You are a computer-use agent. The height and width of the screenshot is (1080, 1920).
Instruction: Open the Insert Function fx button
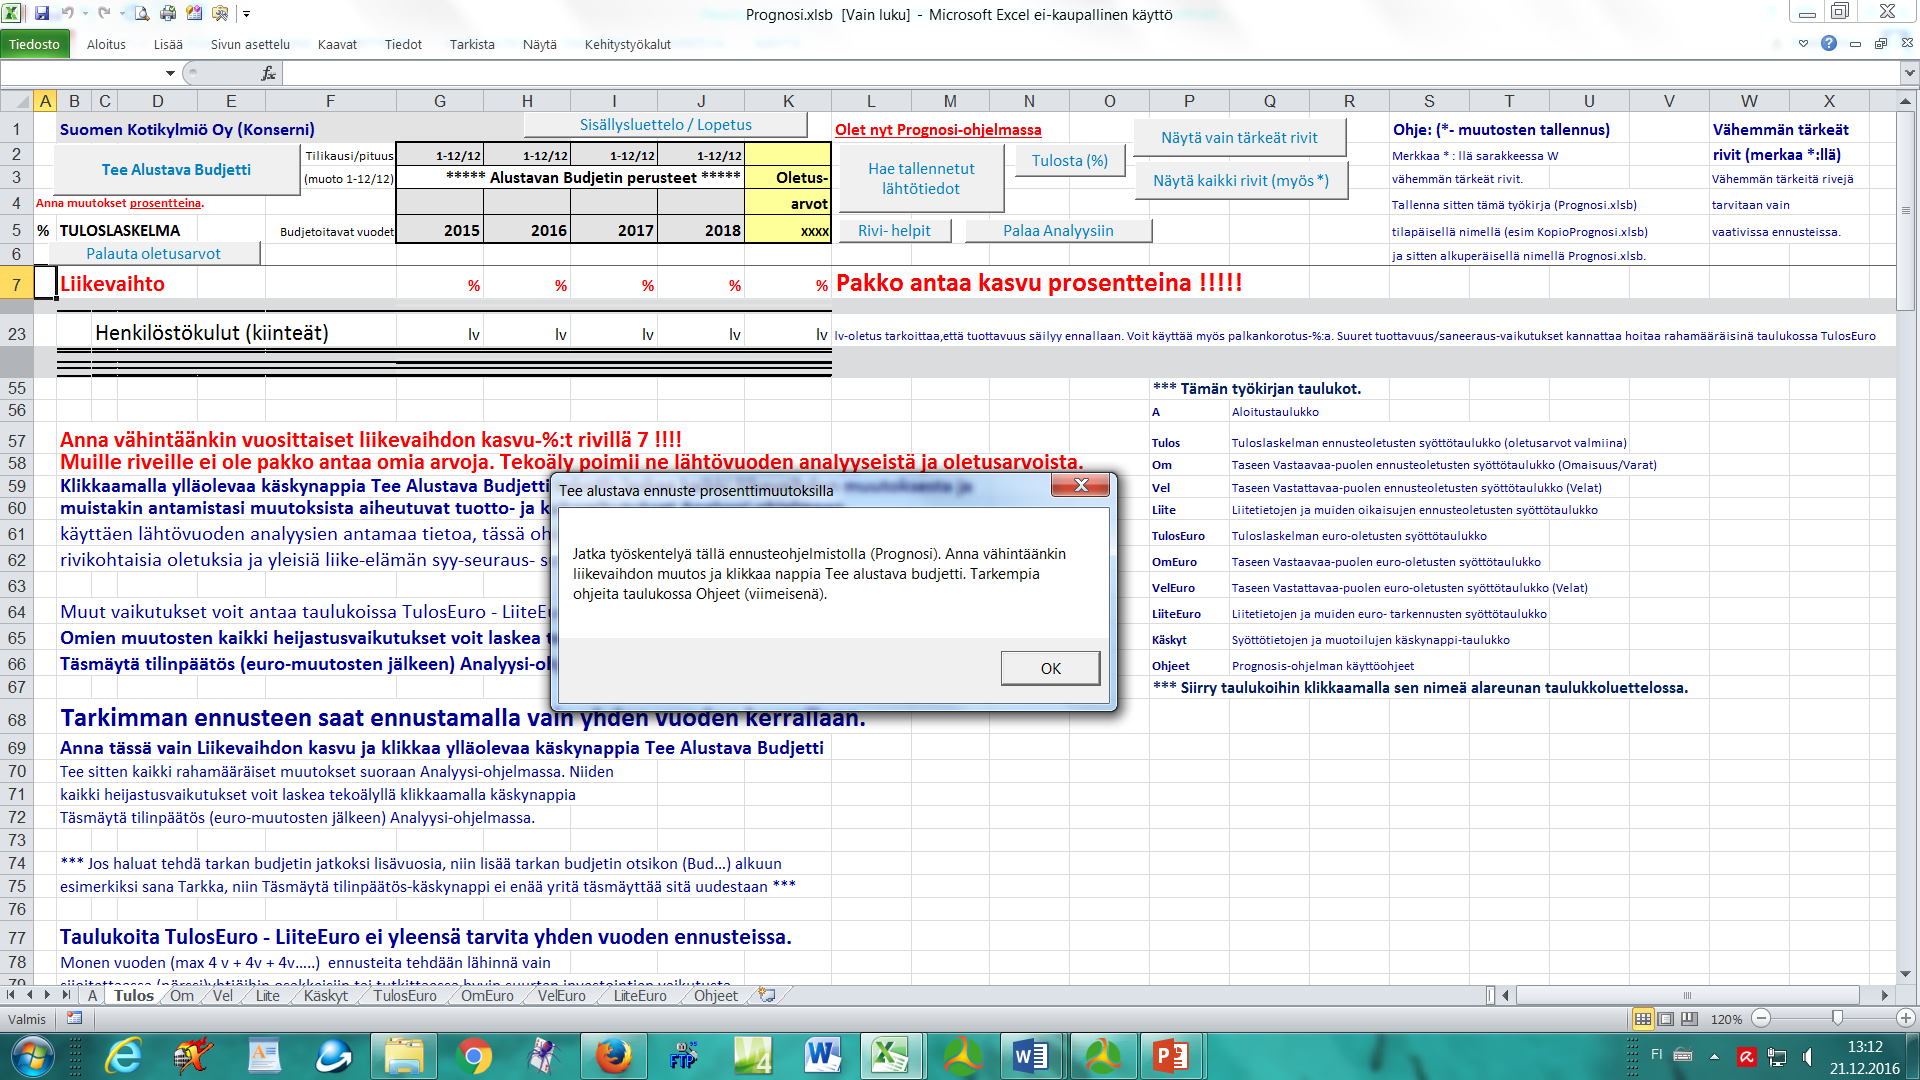point(268,73)
